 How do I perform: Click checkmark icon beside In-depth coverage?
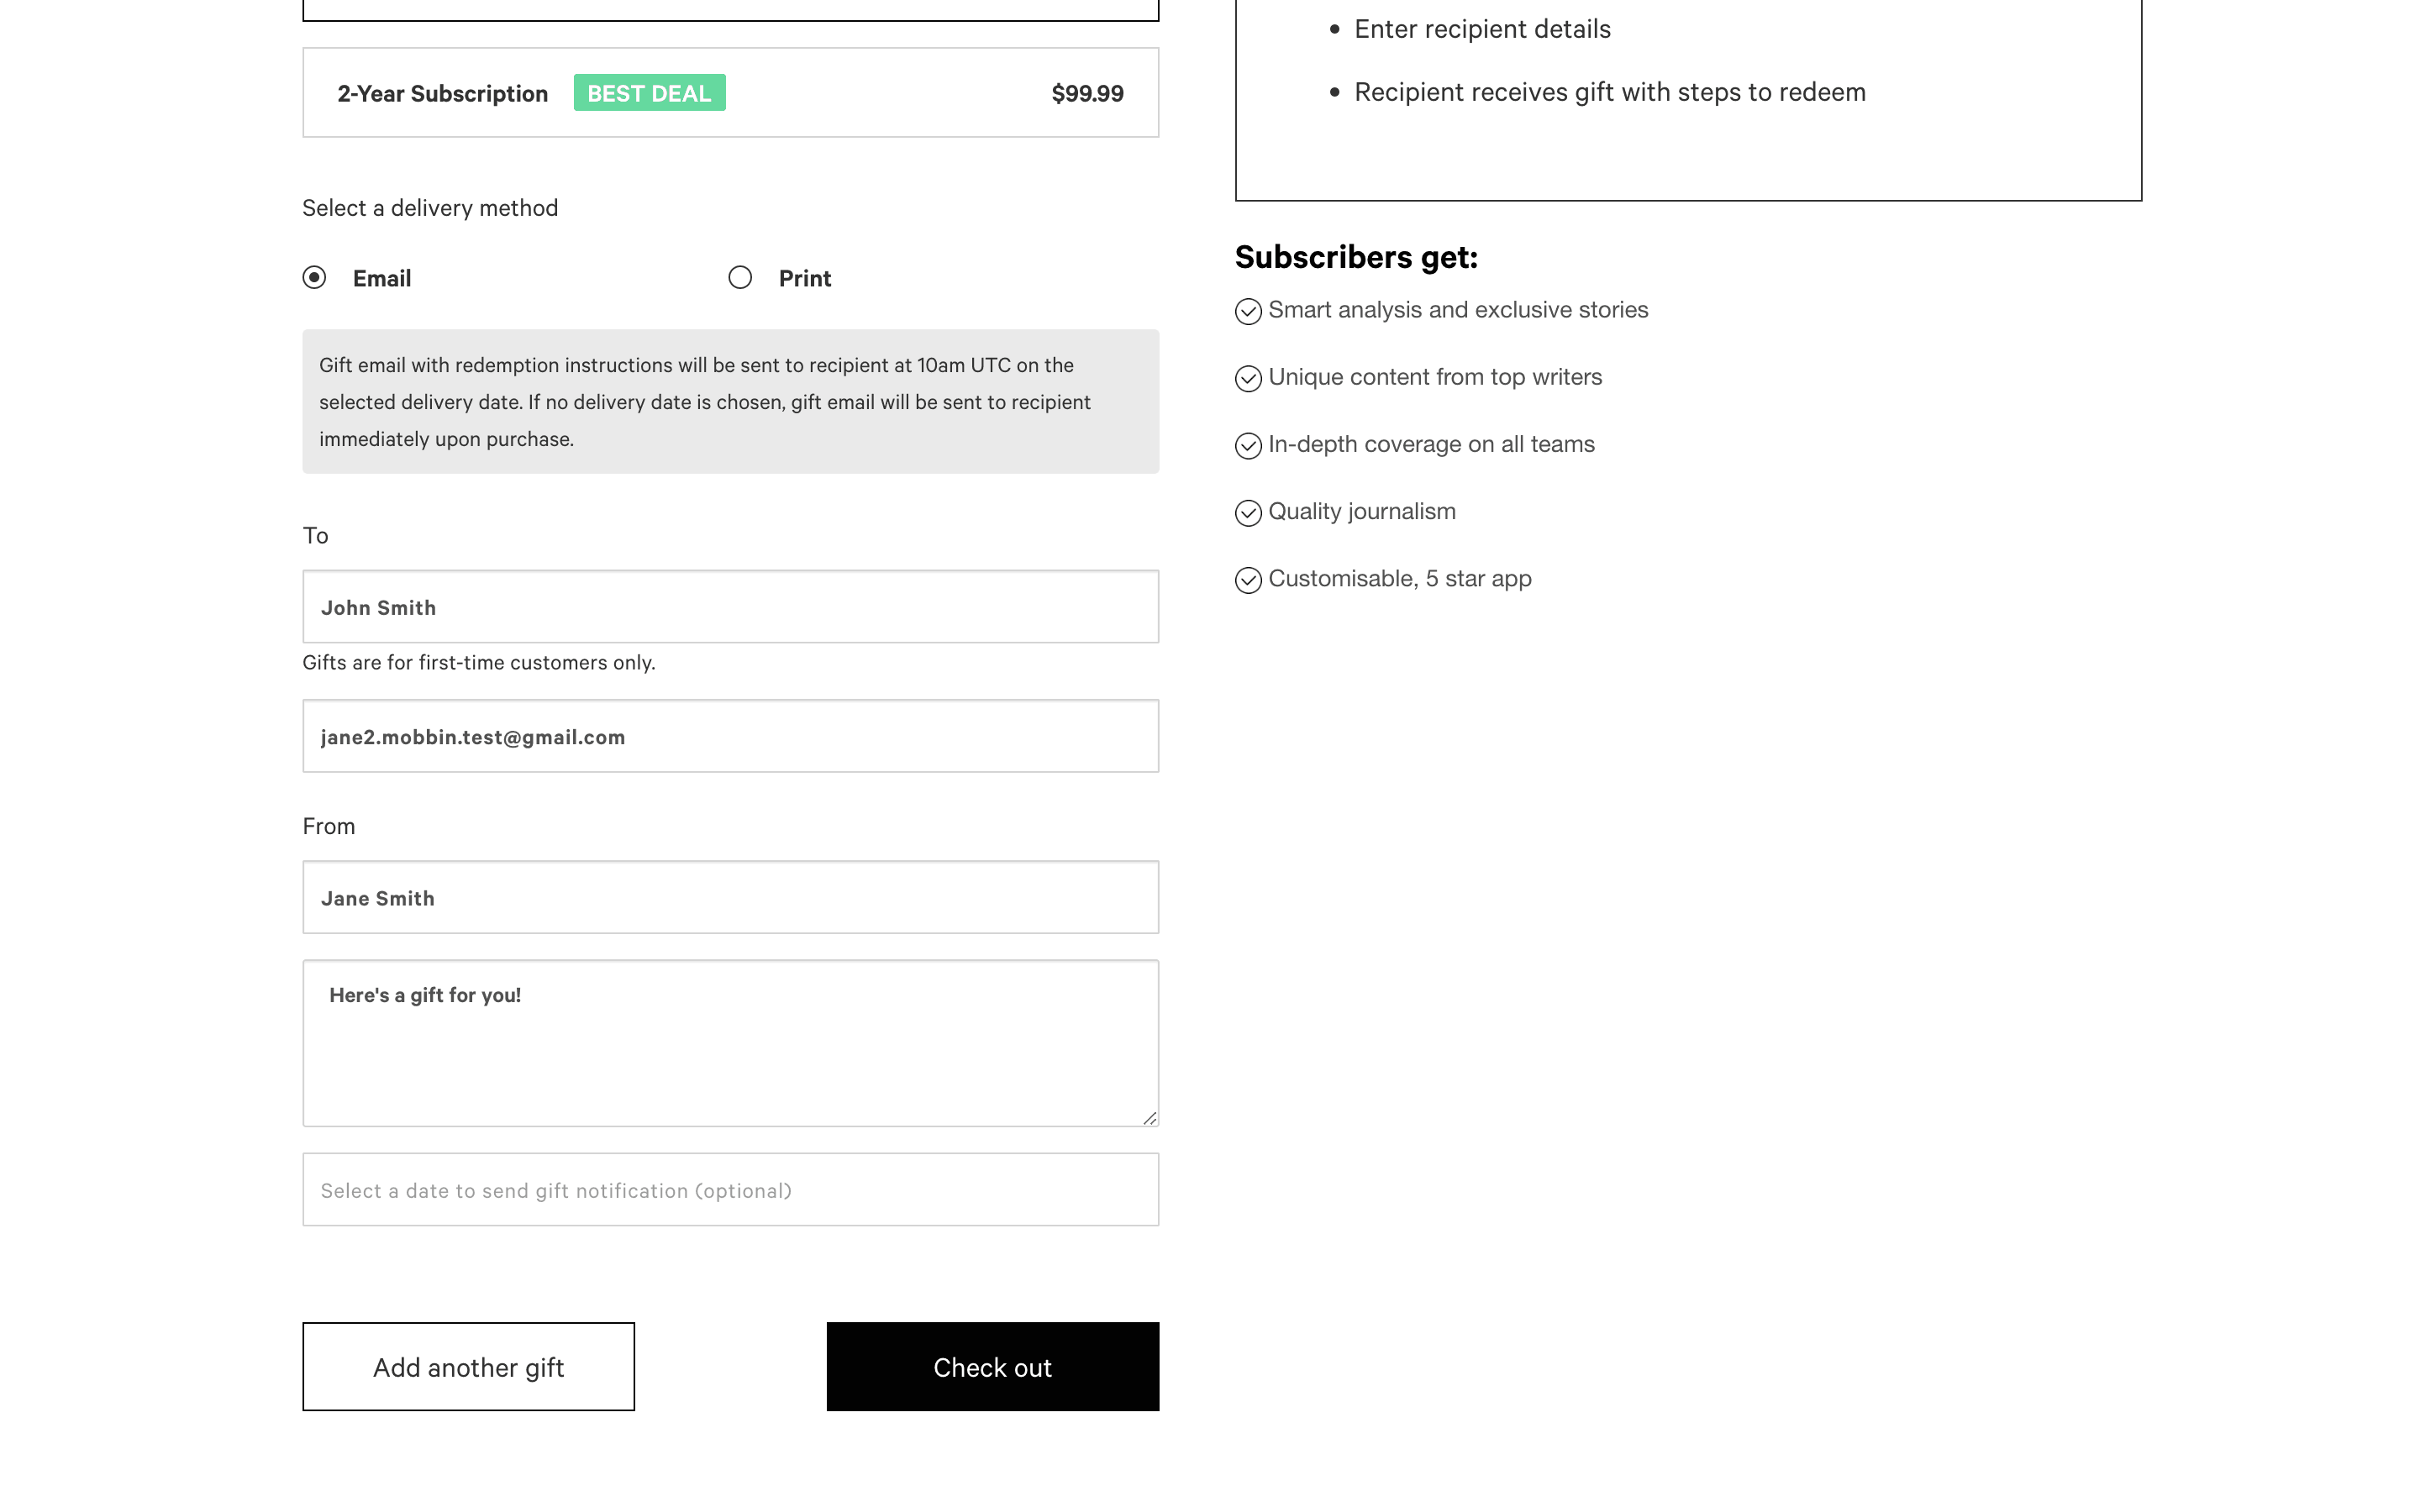coord(1248,445)
